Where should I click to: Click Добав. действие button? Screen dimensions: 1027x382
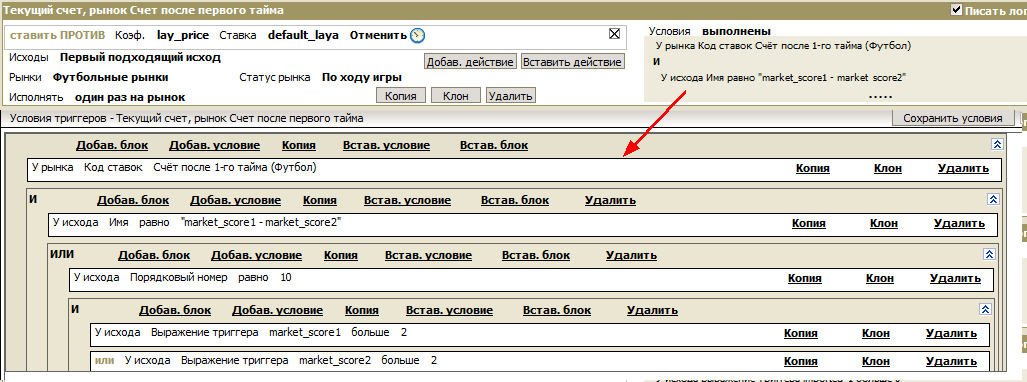(470, 62)
